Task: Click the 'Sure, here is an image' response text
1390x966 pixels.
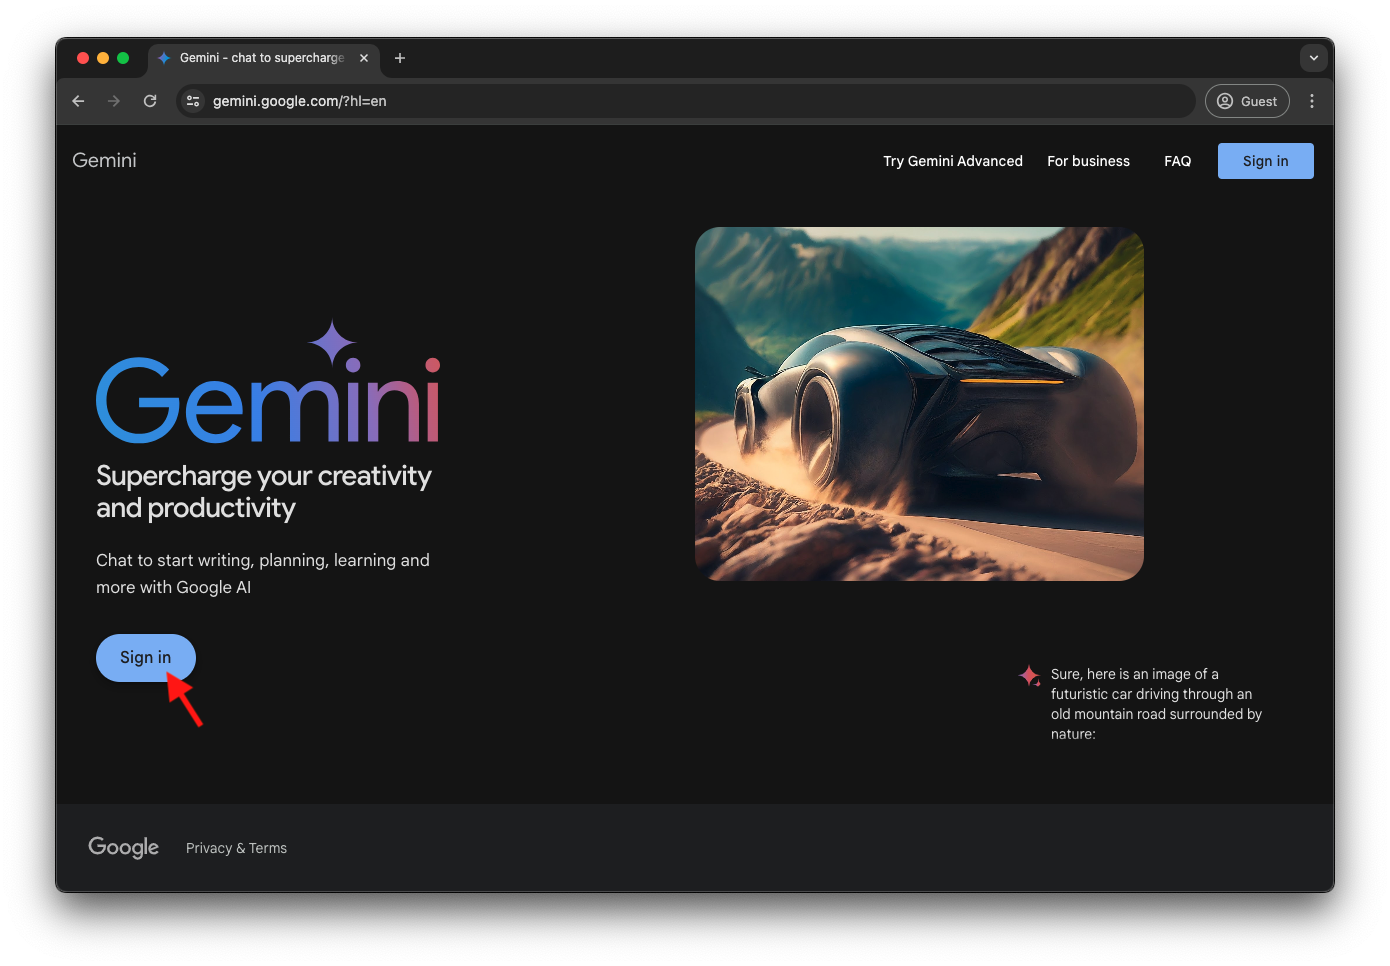Action: (1156, 704)
